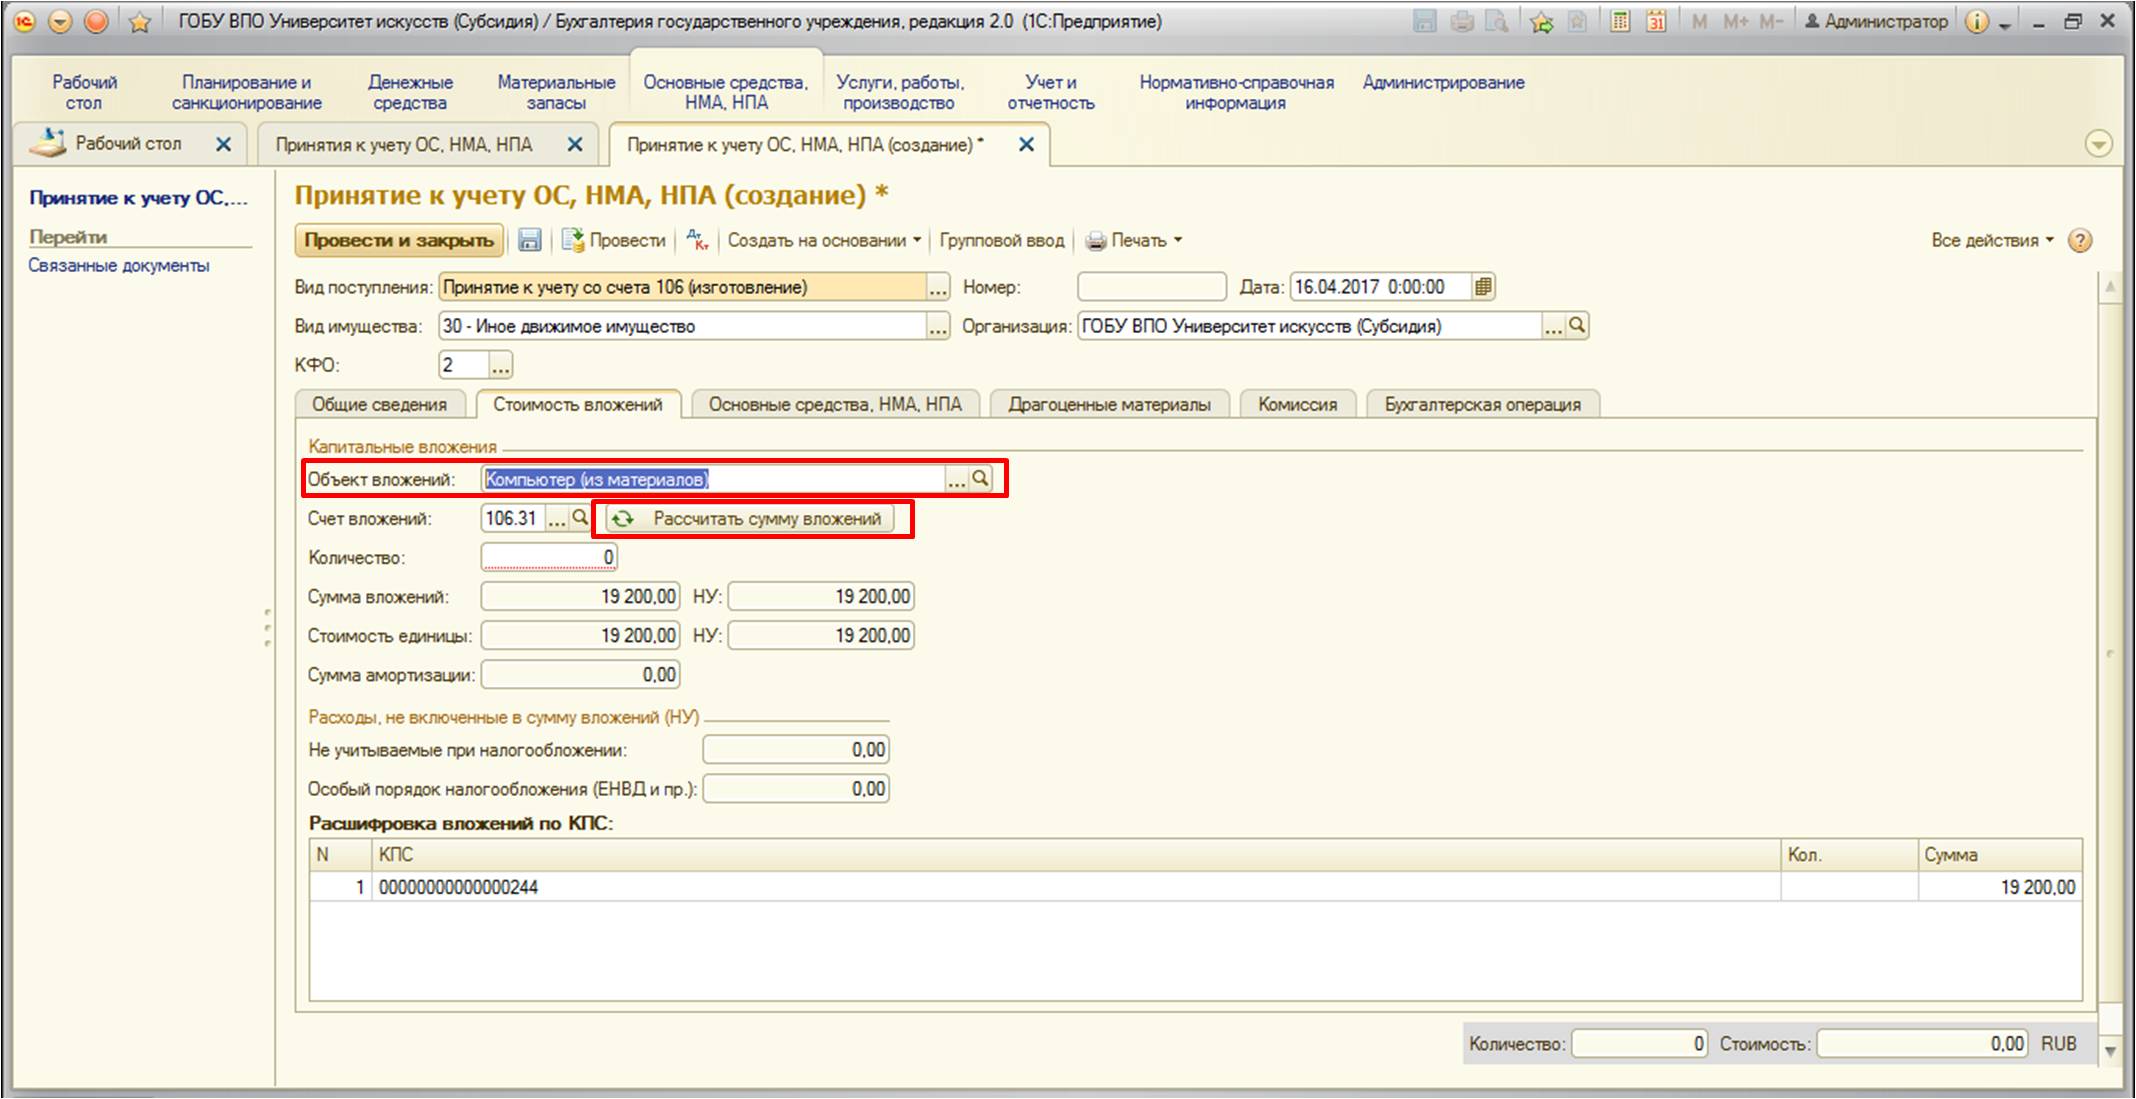Switch to the Драгоценные материалы tab

click(1109, 404)
